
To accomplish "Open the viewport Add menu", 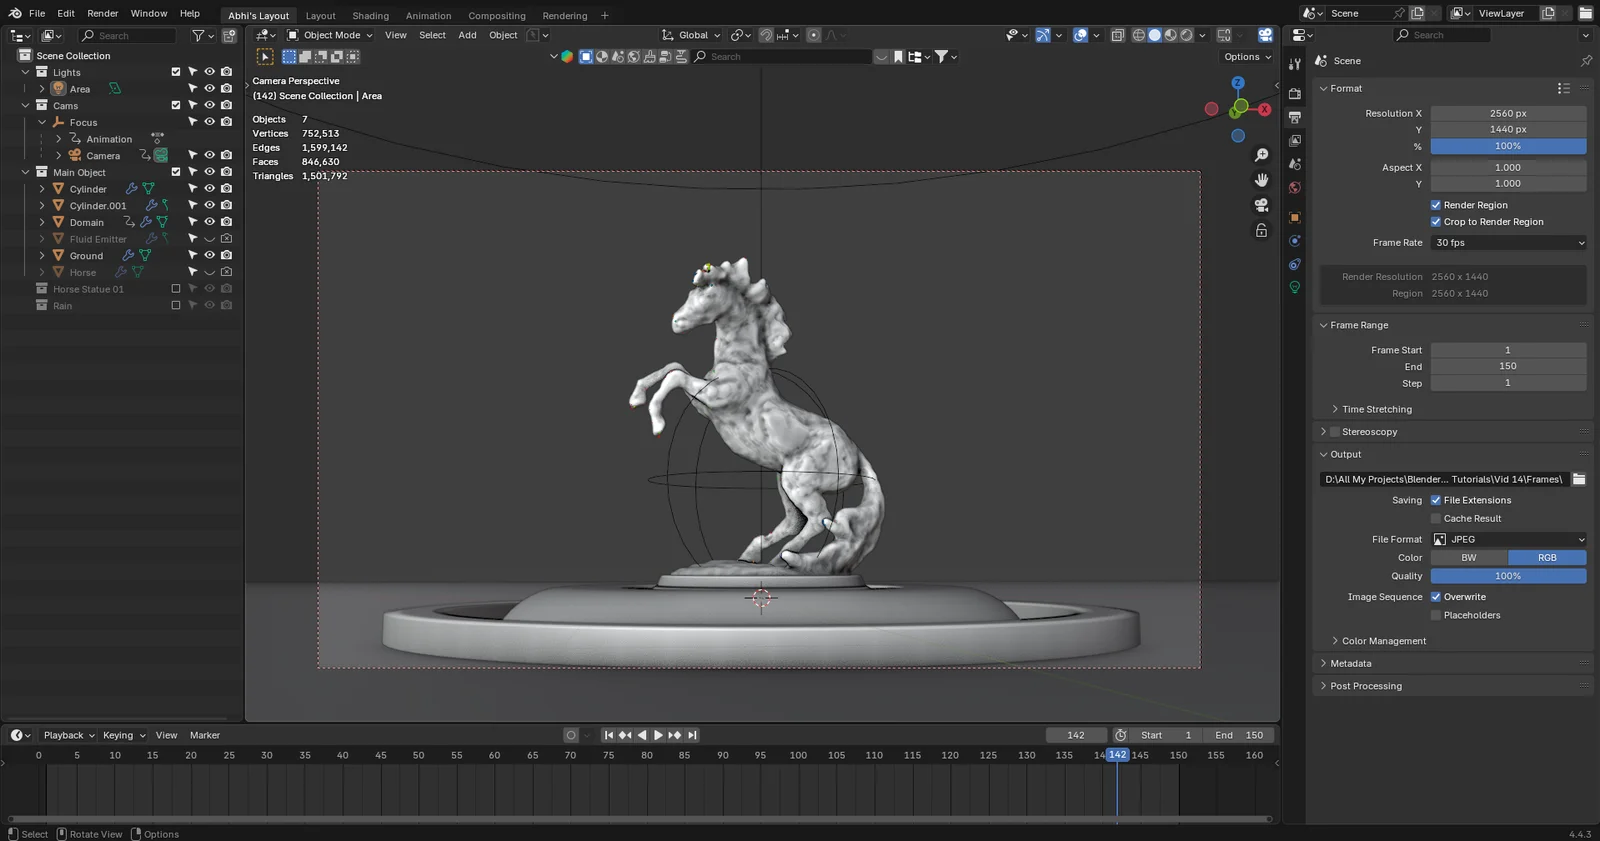I will click(x=467, y=35).
